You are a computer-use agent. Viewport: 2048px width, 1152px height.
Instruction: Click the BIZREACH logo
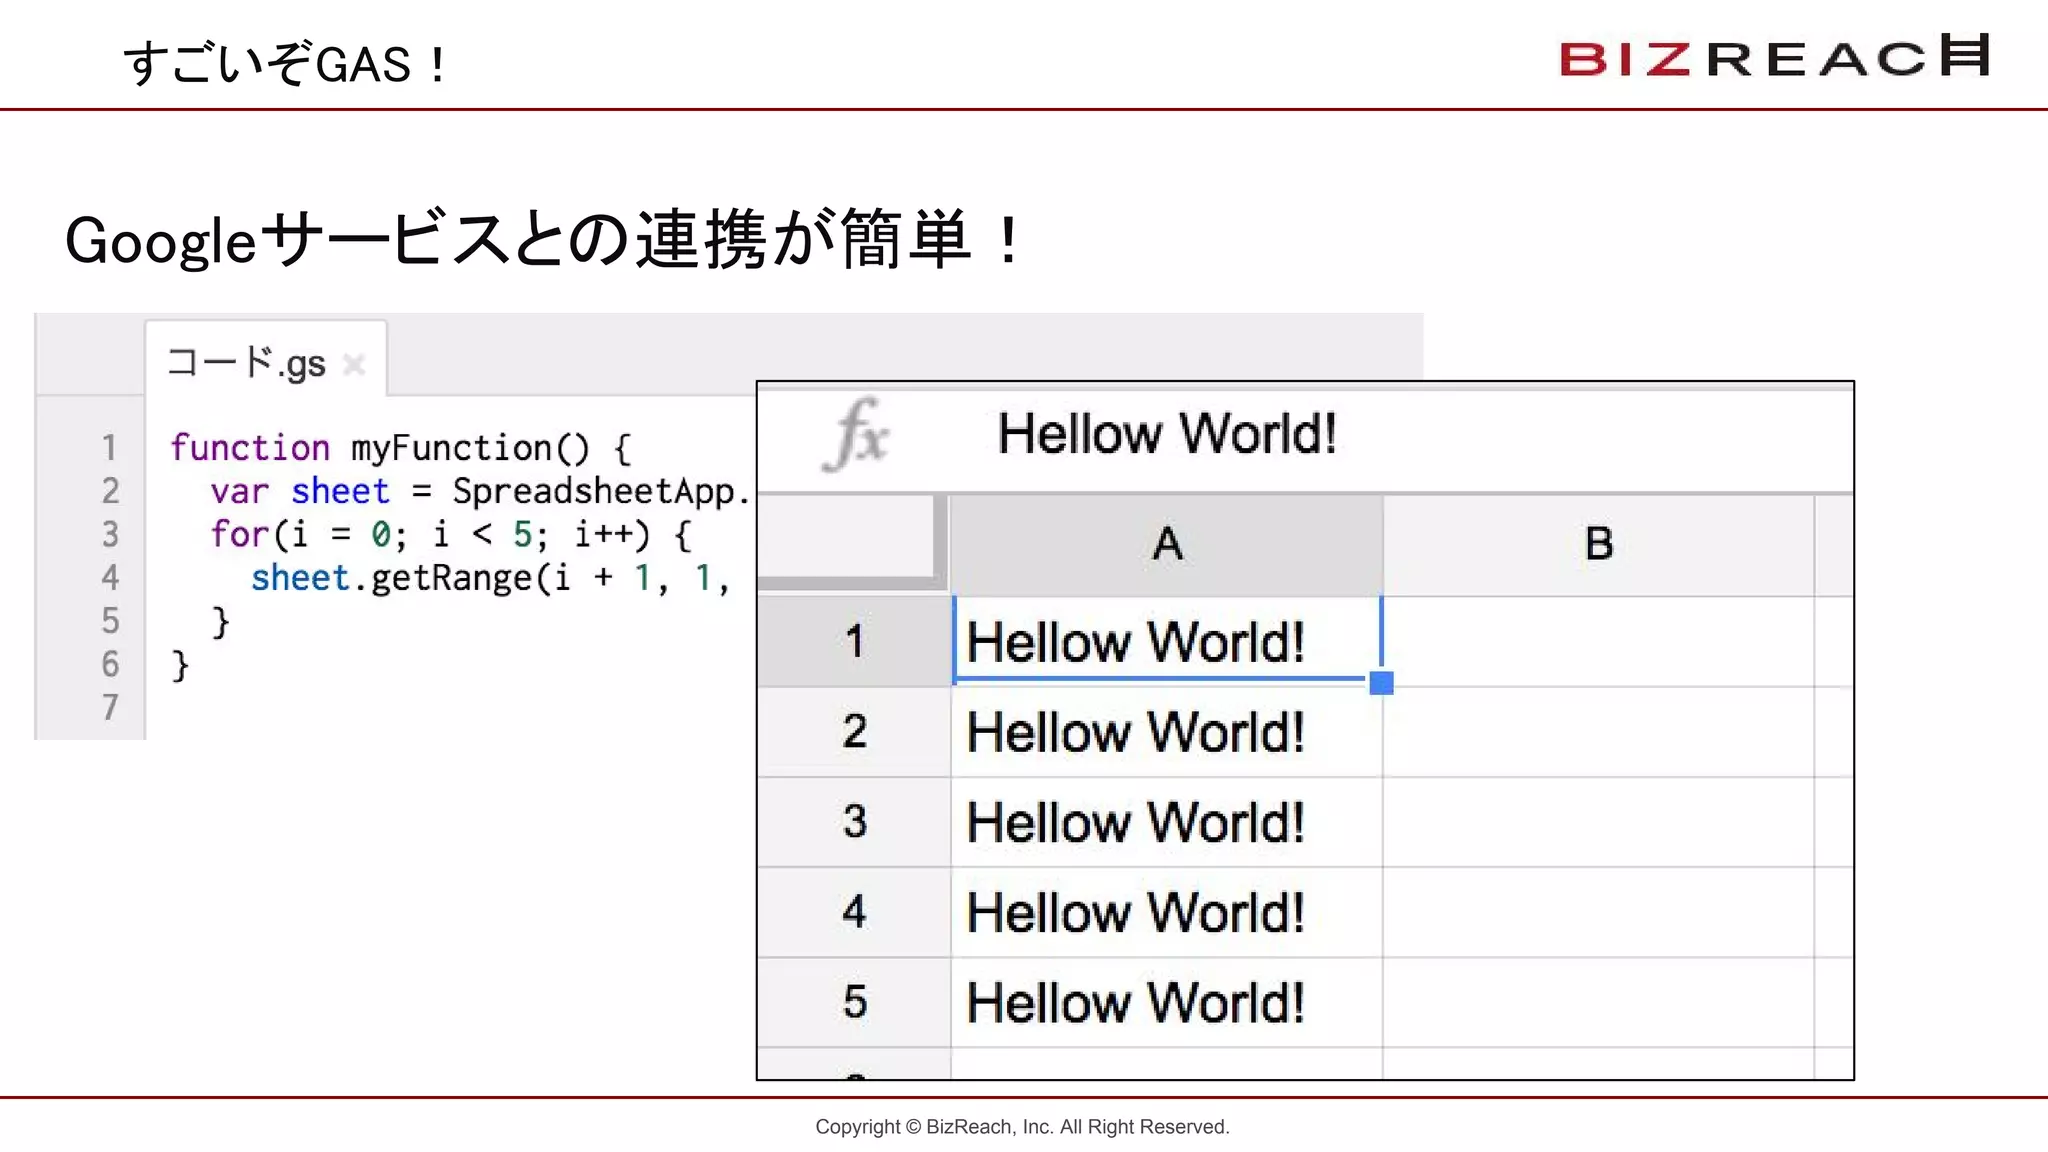[x=1775, y=56]
